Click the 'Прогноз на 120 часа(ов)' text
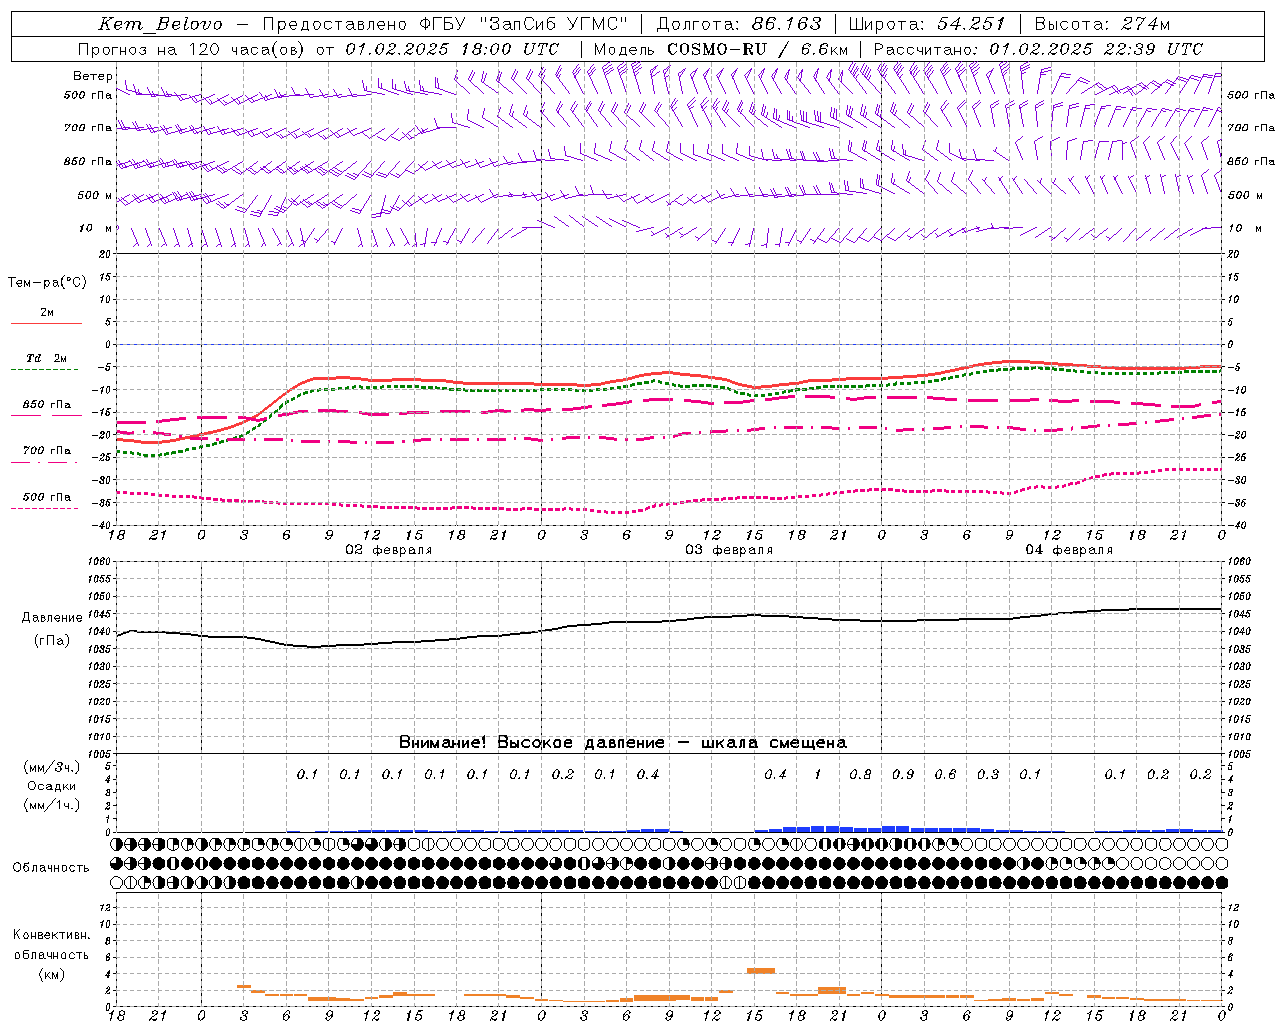This screenshot has height=1024, width=1280. coord(191,49)
